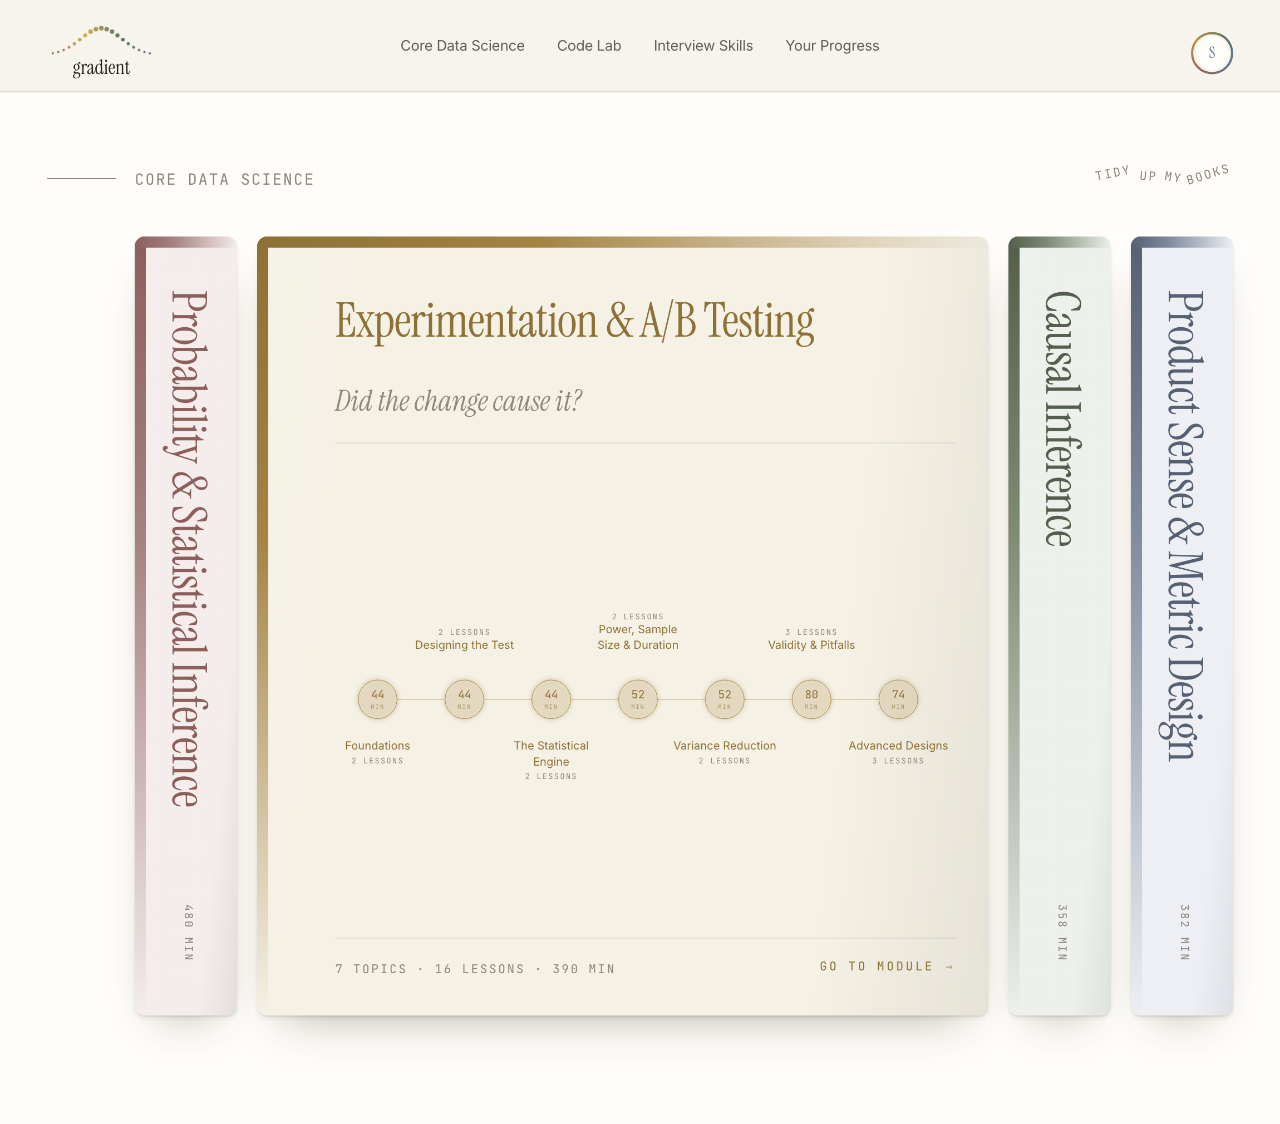Click the Foundations topic label
The width and height of the screenshot is (1280, 1124).
tap(378, 746)
